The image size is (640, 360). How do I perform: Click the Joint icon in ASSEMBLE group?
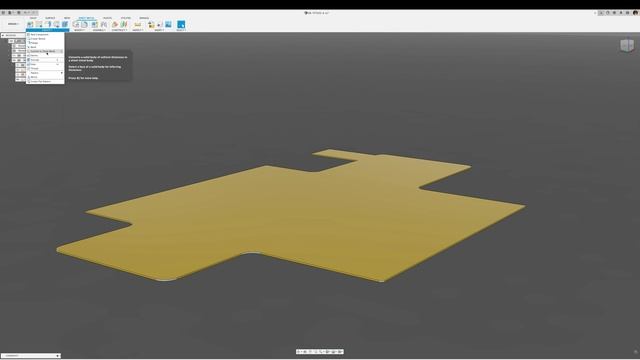[104, 24]
